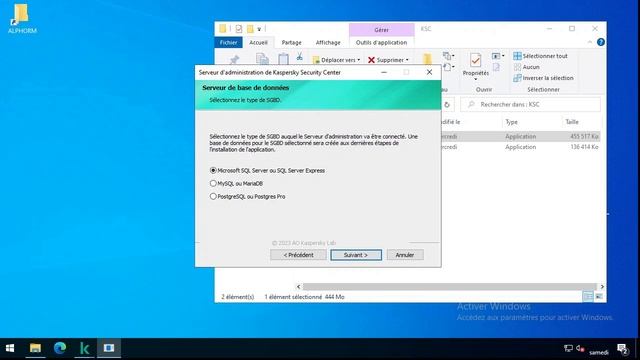Screen dimensions: 640x360
Task: Click the quick access new folder icon in titlebar
Action: [x=250, y=29]
